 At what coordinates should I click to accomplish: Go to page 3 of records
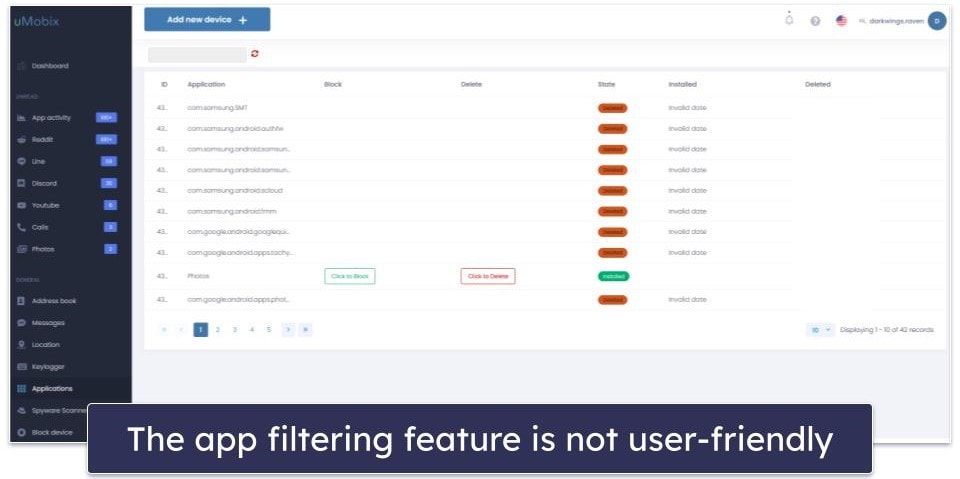point(234,330)
